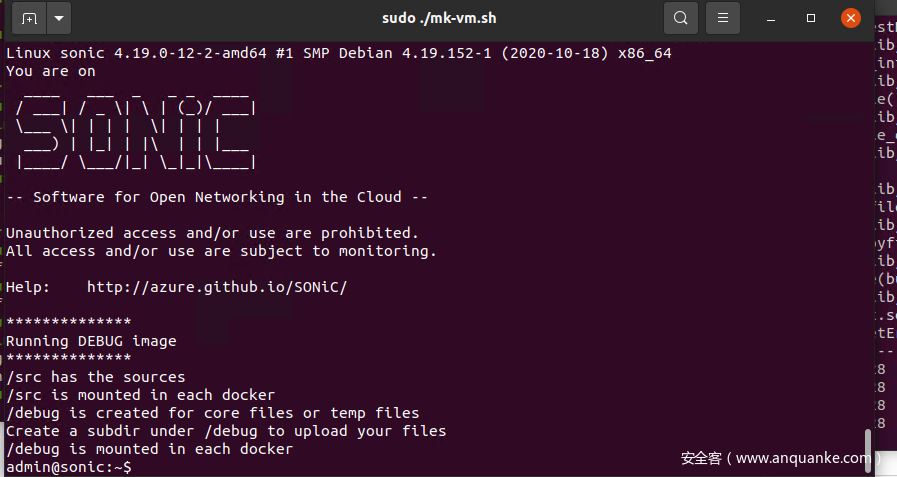Click the SONiC ASCII art logo
The height and width of the screenshot is (477, 897).
point(136,126)
